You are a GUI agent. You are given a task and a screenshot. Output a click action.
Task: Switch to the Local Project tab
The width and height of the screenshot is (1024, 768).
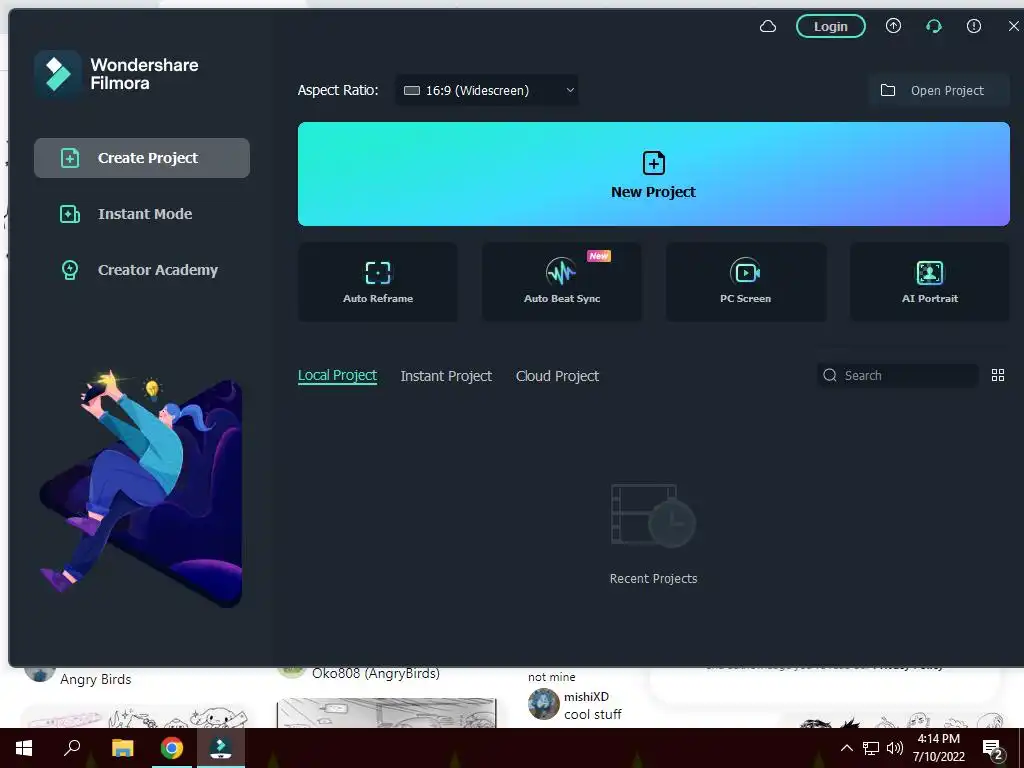pyautogui.click(x=337, y=376)
